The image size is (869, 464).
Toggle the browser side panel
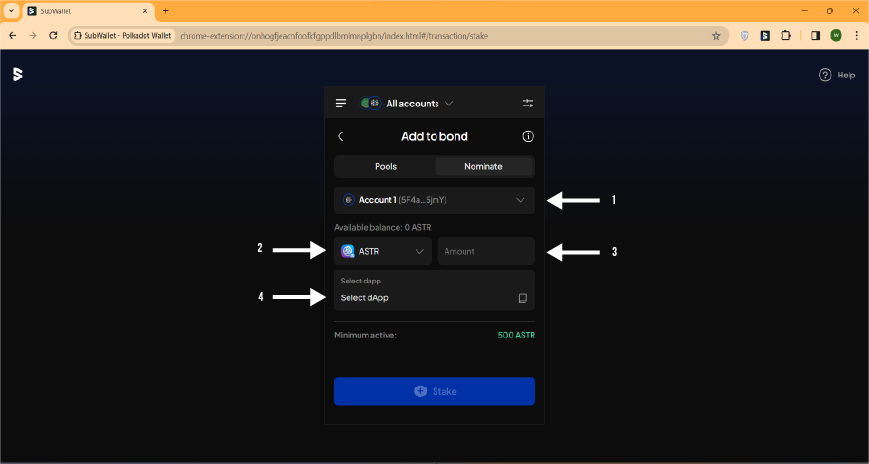(815, 35)
